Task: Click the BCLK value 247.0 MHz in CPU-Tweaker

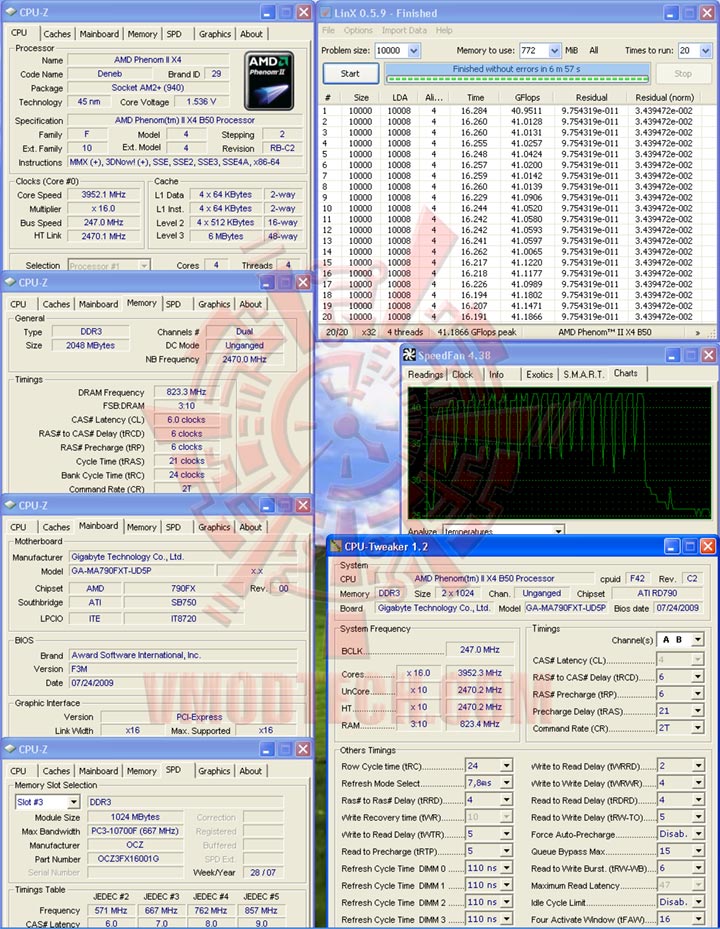Action: pos(479,649)
